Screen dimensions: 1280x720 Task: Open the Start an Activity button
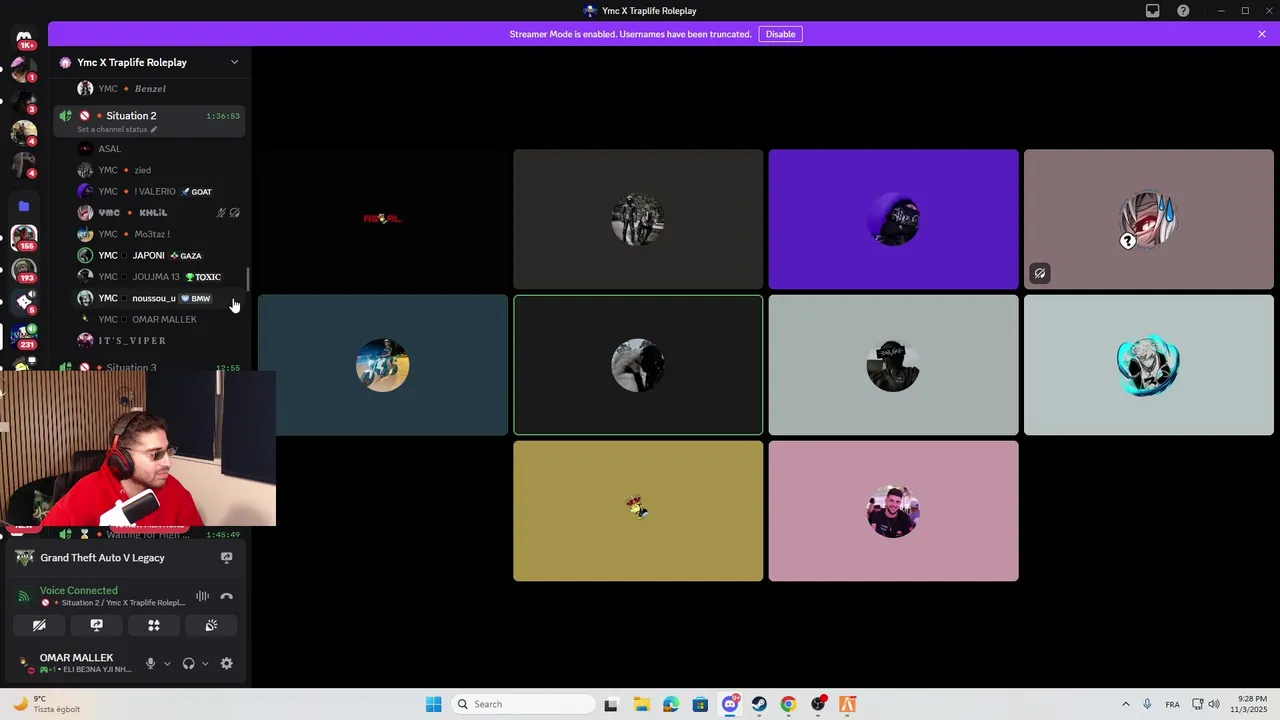click(154, 625)
